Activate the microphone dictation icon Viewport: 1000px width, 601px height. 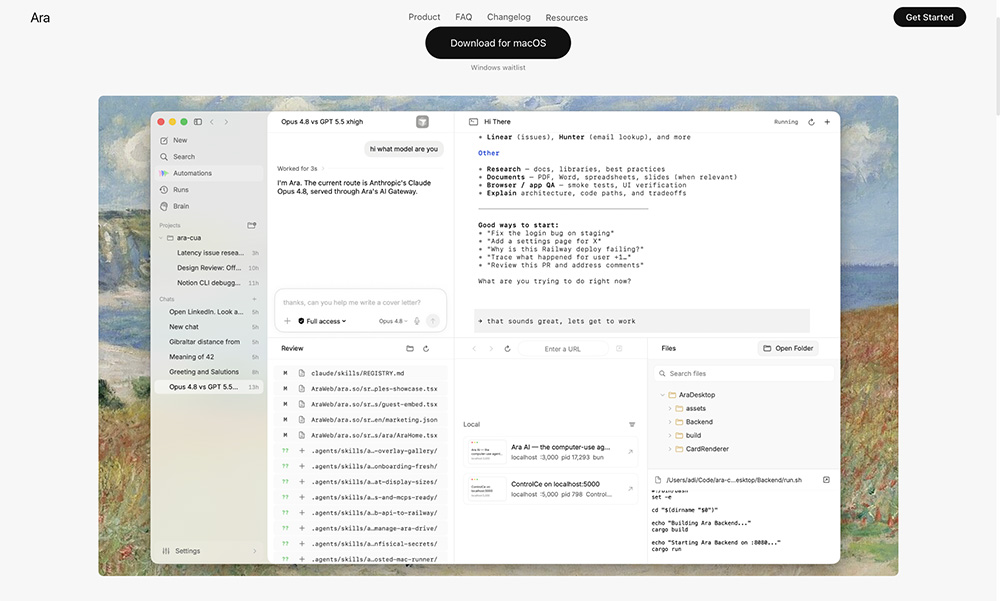click(417, 321)
